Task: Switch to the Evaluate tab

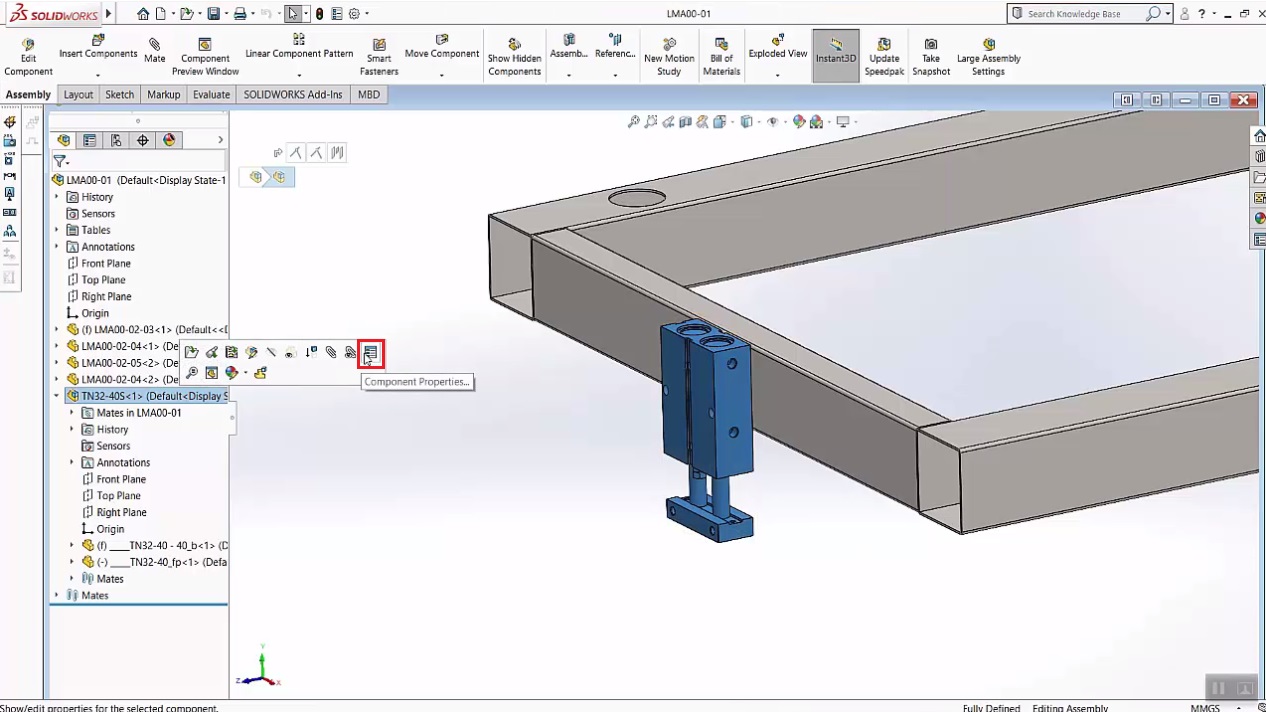Action: (211, 94)
